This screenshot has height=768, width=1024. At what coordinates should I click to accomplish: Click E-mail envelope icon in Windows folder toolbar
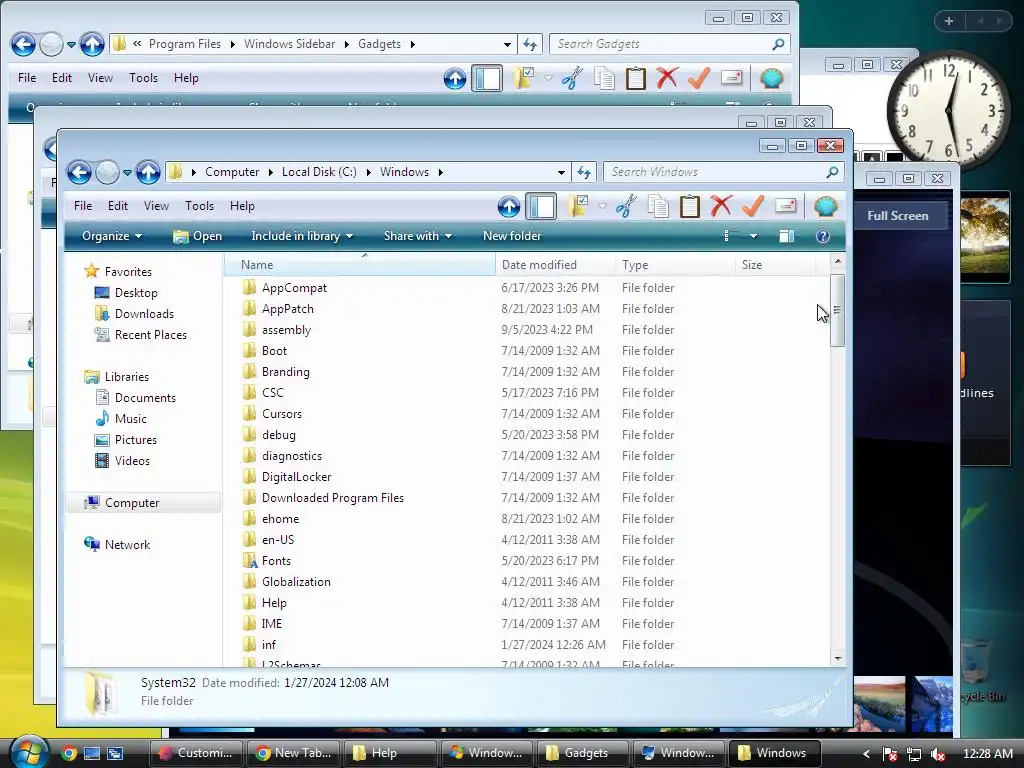coord(786,206)
